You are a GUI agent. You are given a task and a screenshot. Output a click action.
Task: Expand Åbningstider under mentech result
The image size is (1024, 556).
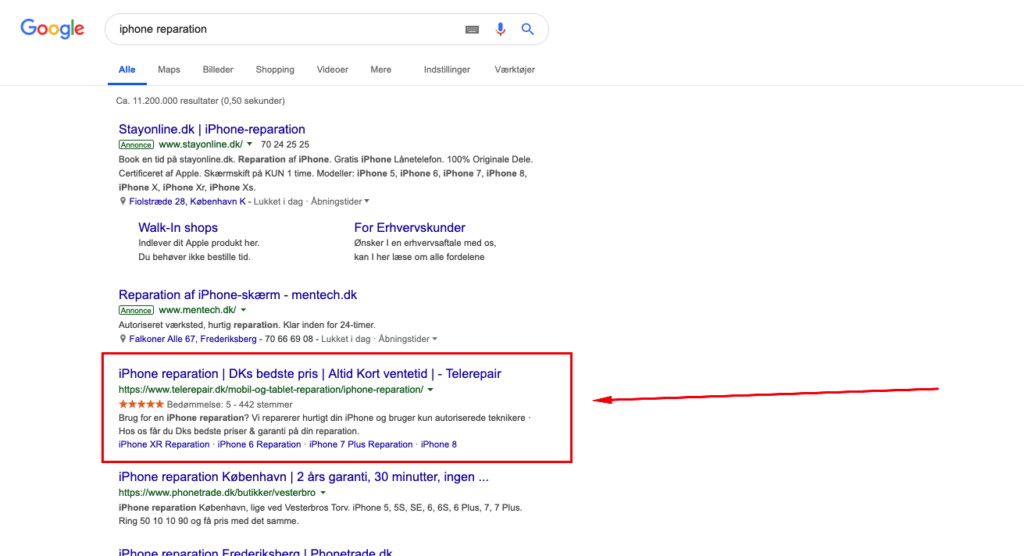coord(408,338)
